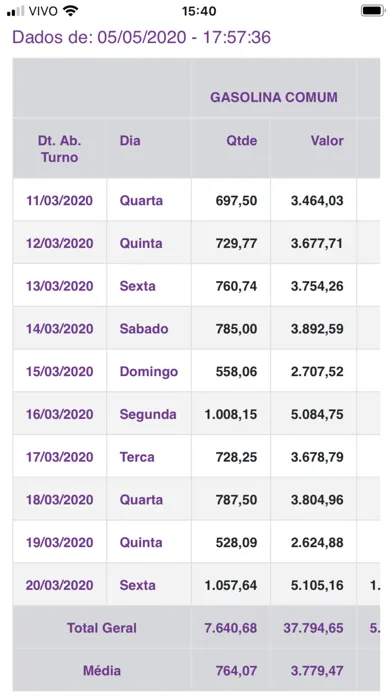
Task: Tap the Total Geral row label
Action: tap(102, 628)
